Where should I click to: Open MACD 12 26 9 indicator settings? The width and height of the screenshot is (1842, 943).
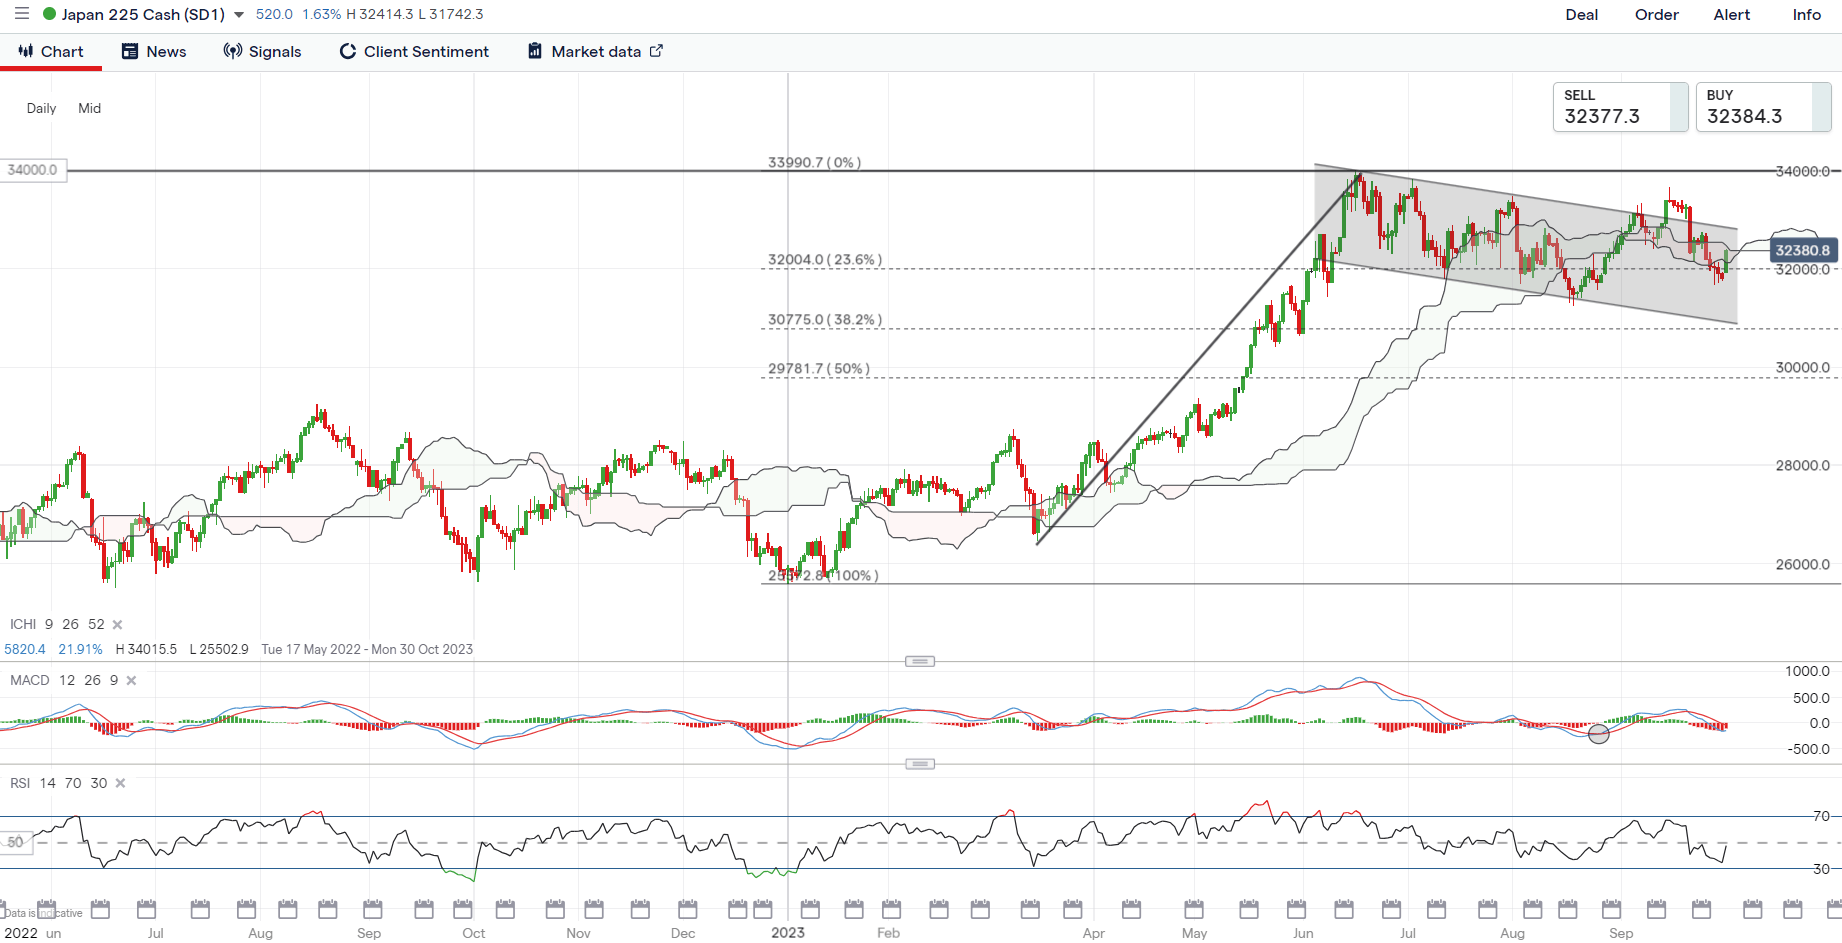point(64,681)
